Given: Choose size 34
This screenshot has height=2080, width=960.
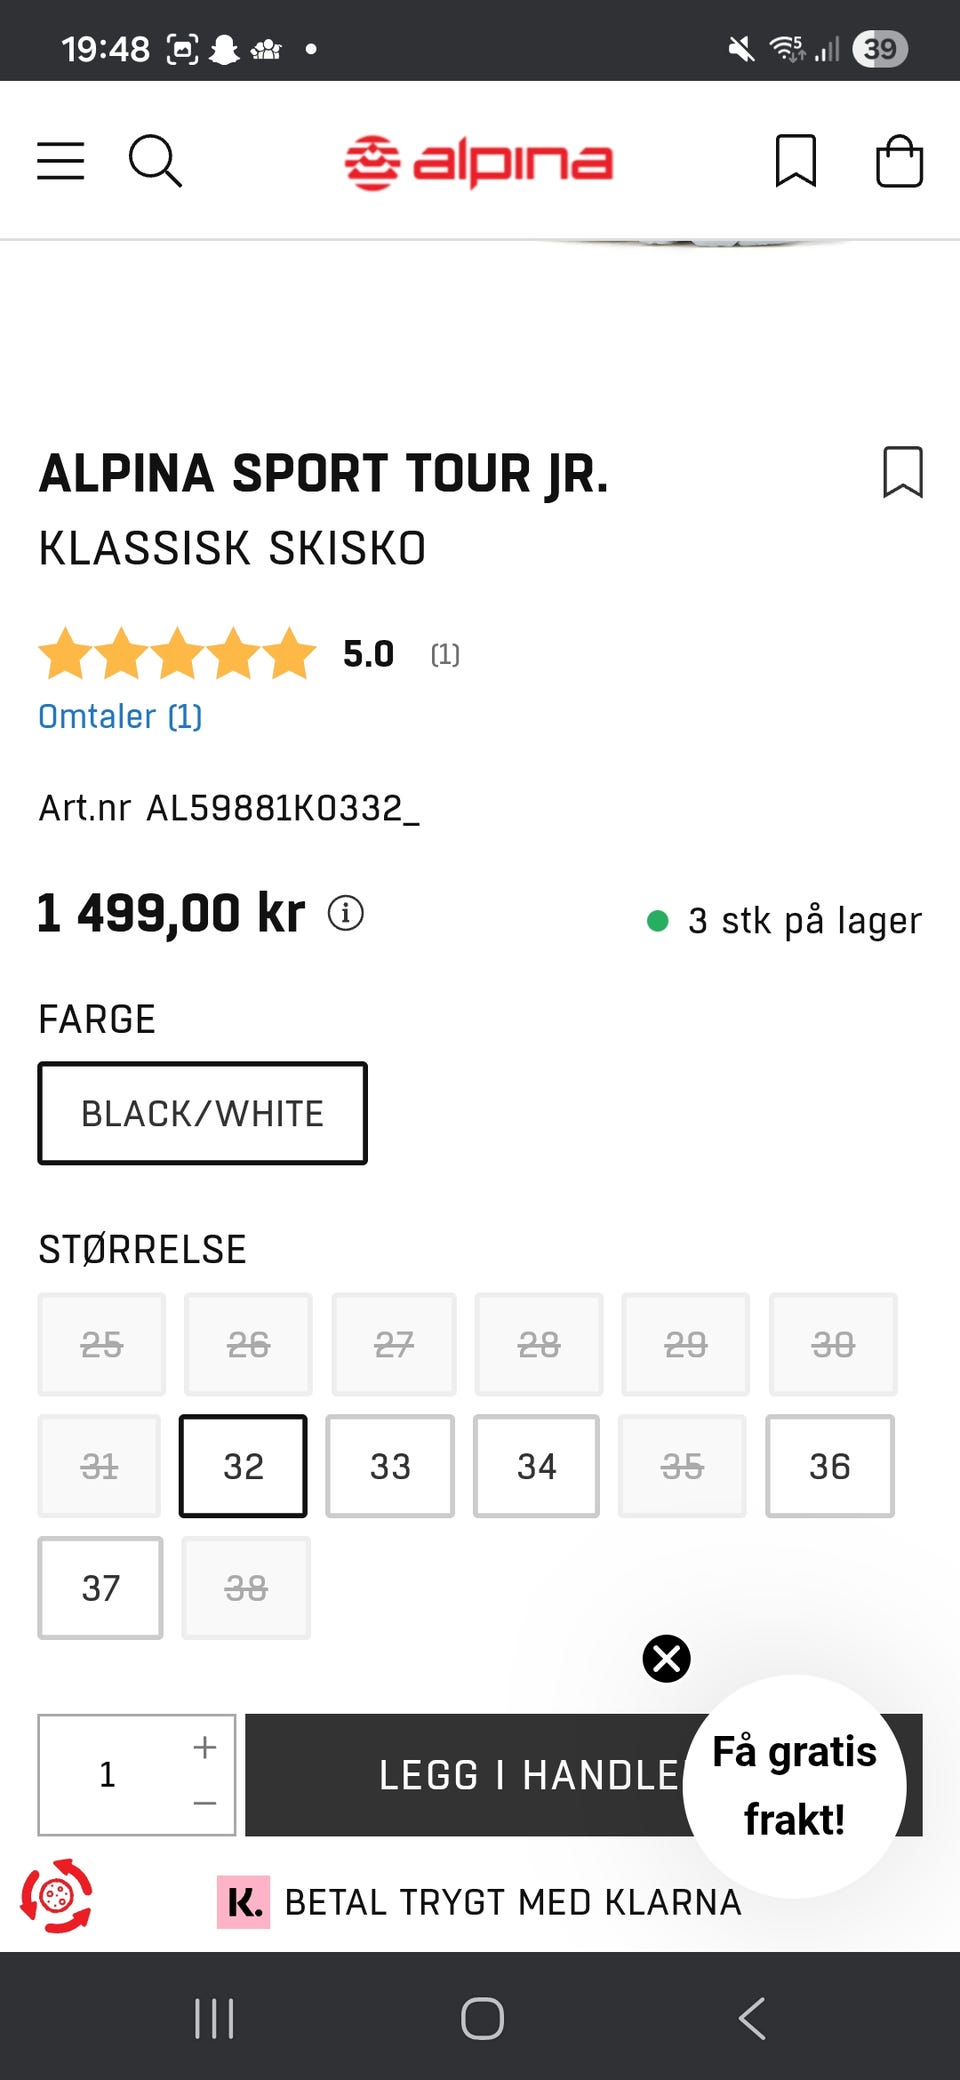Looking at the screenshot, I should coord(537,1466).
